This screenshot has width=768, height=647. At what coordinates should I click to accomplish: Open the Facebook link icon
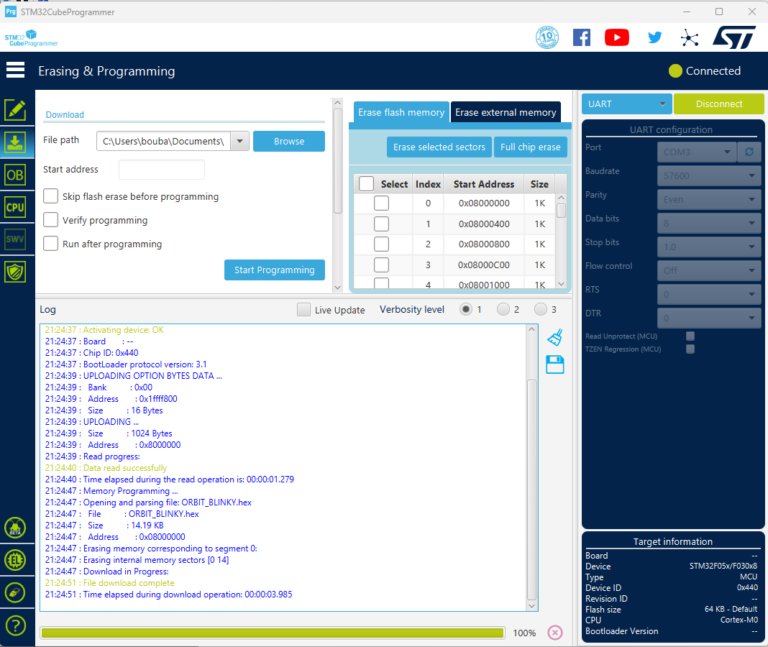point(581,37)
